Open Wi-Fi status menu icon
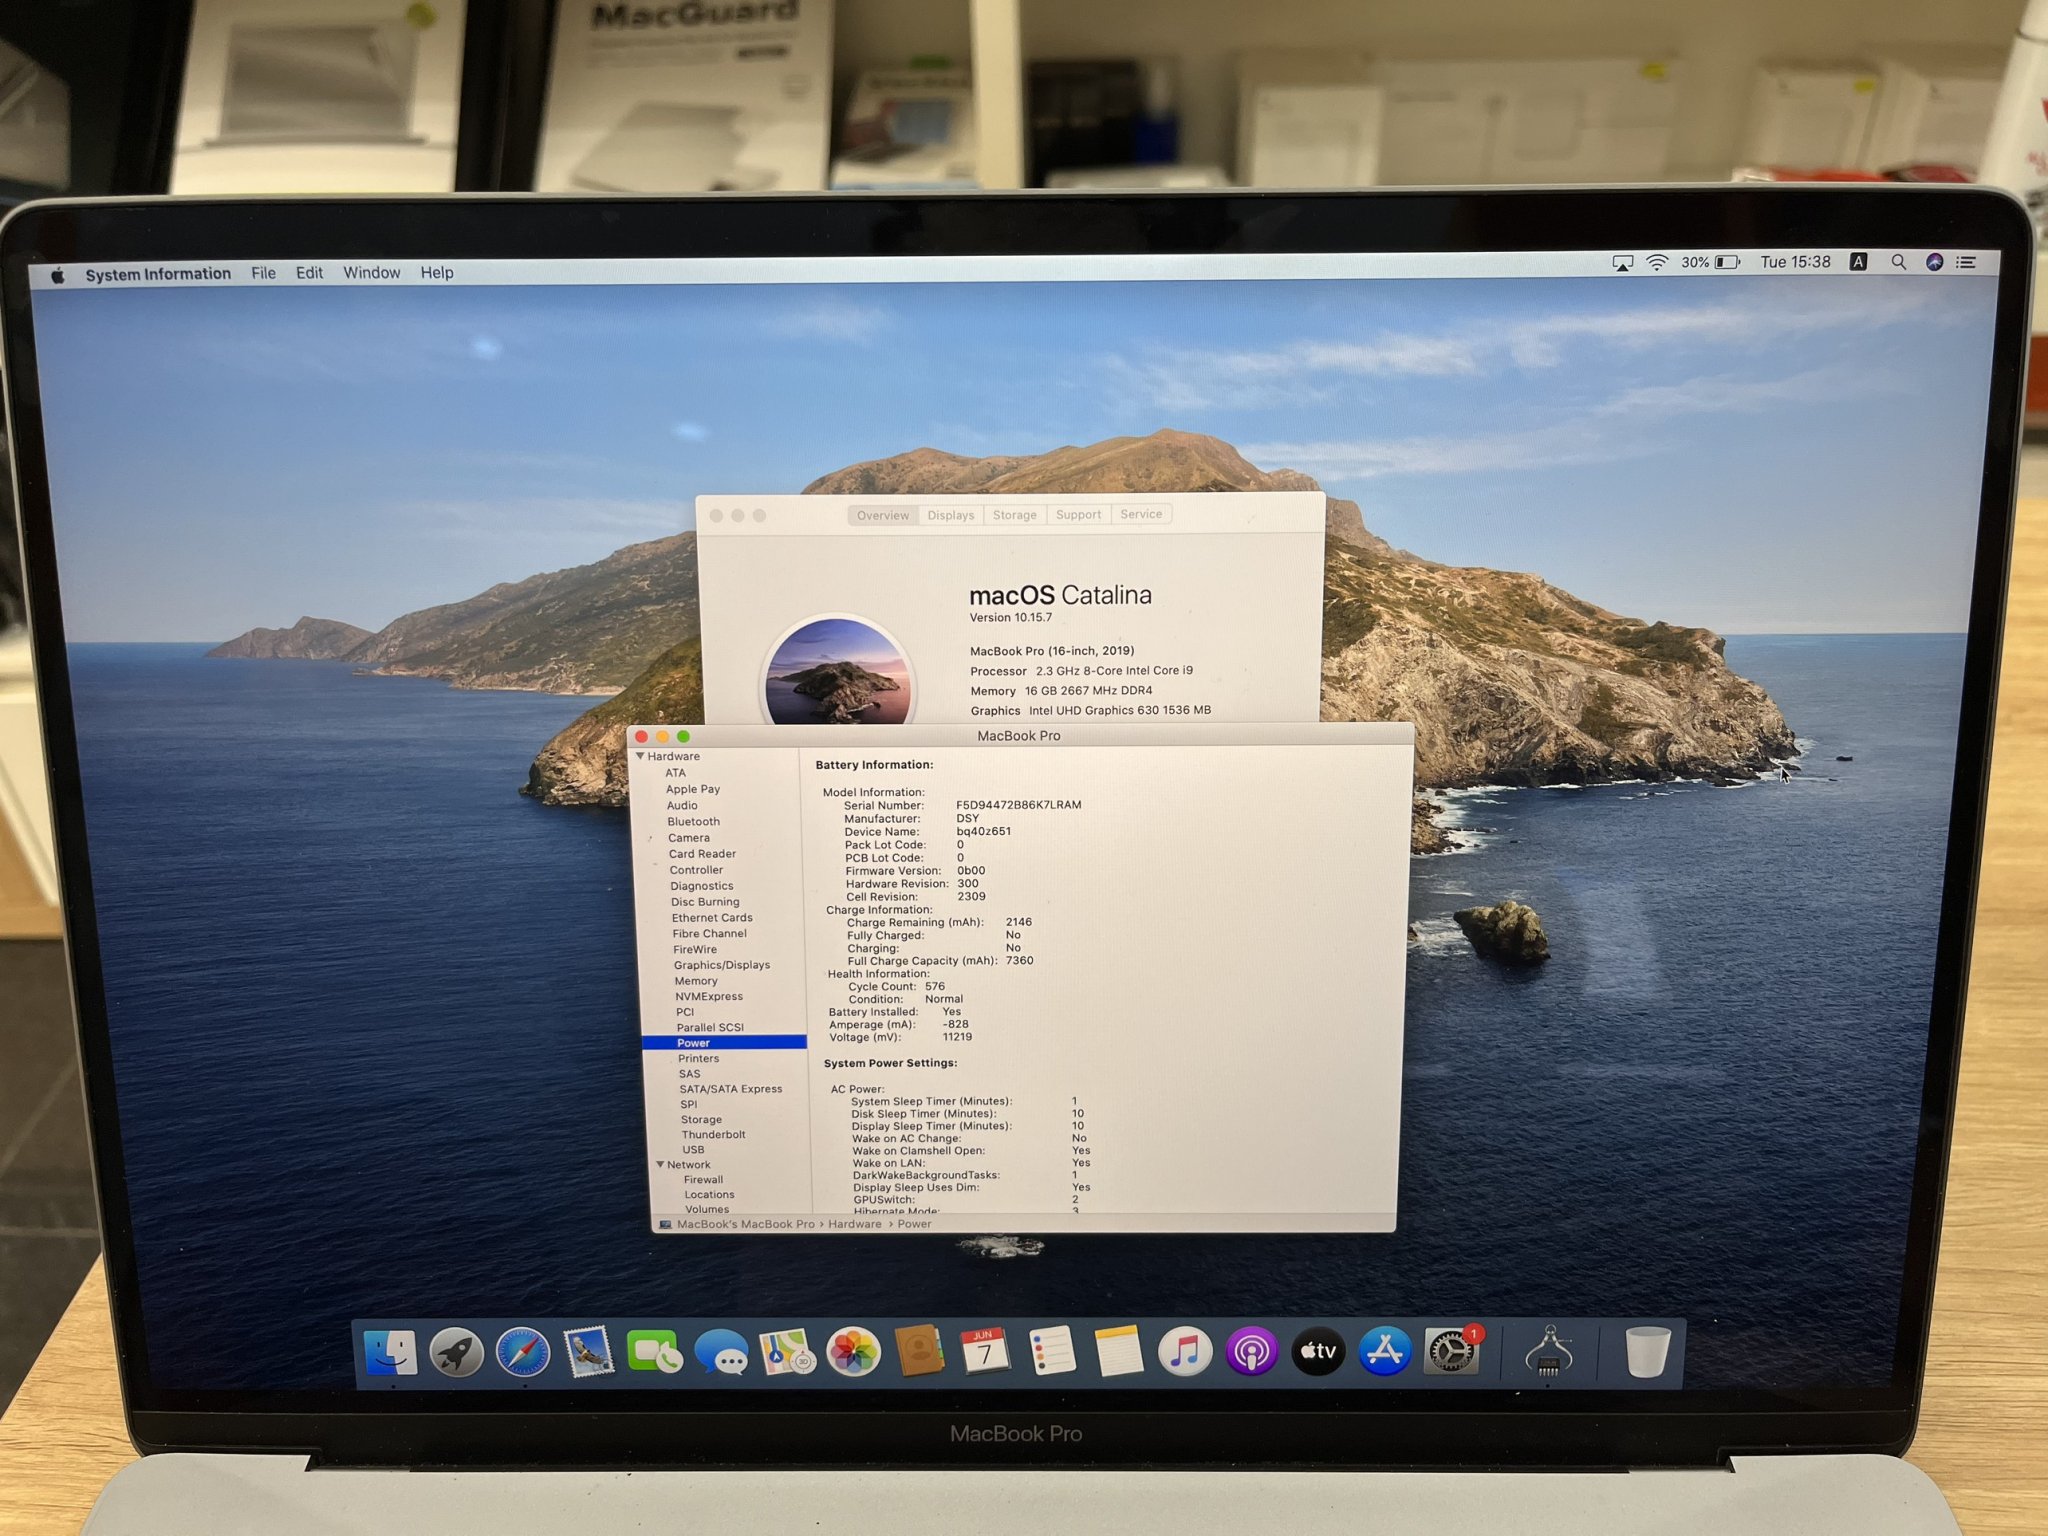Viewport: 2048px width, 1536px height. tap(1657, 262)
